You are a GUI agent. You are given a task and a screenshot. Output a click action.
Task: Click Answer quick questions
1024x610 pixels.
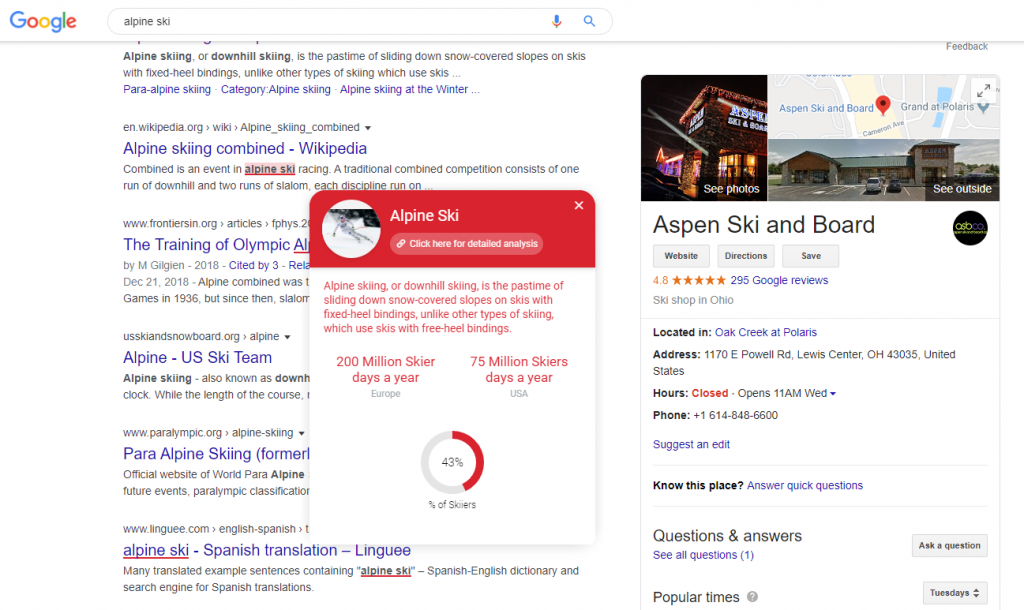pyautogui.click(x=805, y=485)
